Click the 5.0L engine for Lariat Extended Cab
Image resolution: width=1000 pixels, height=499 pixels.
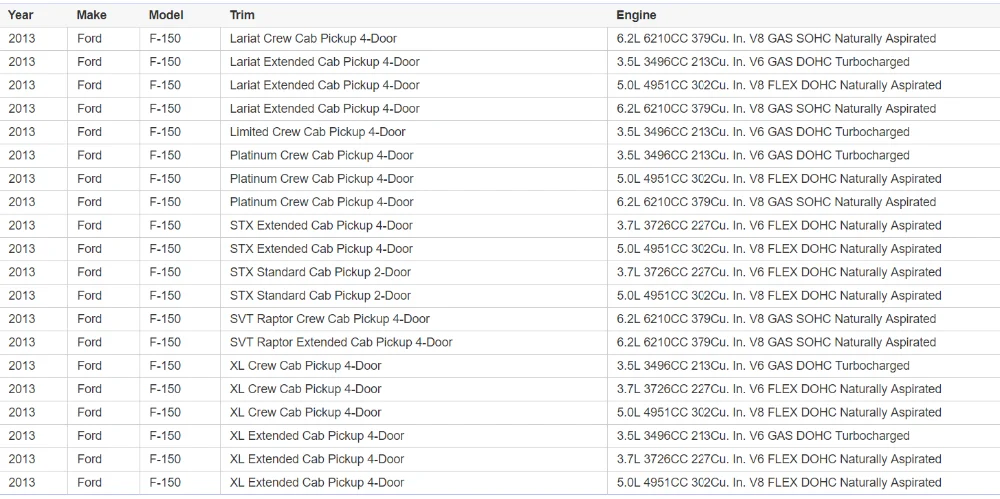[779, 85]
